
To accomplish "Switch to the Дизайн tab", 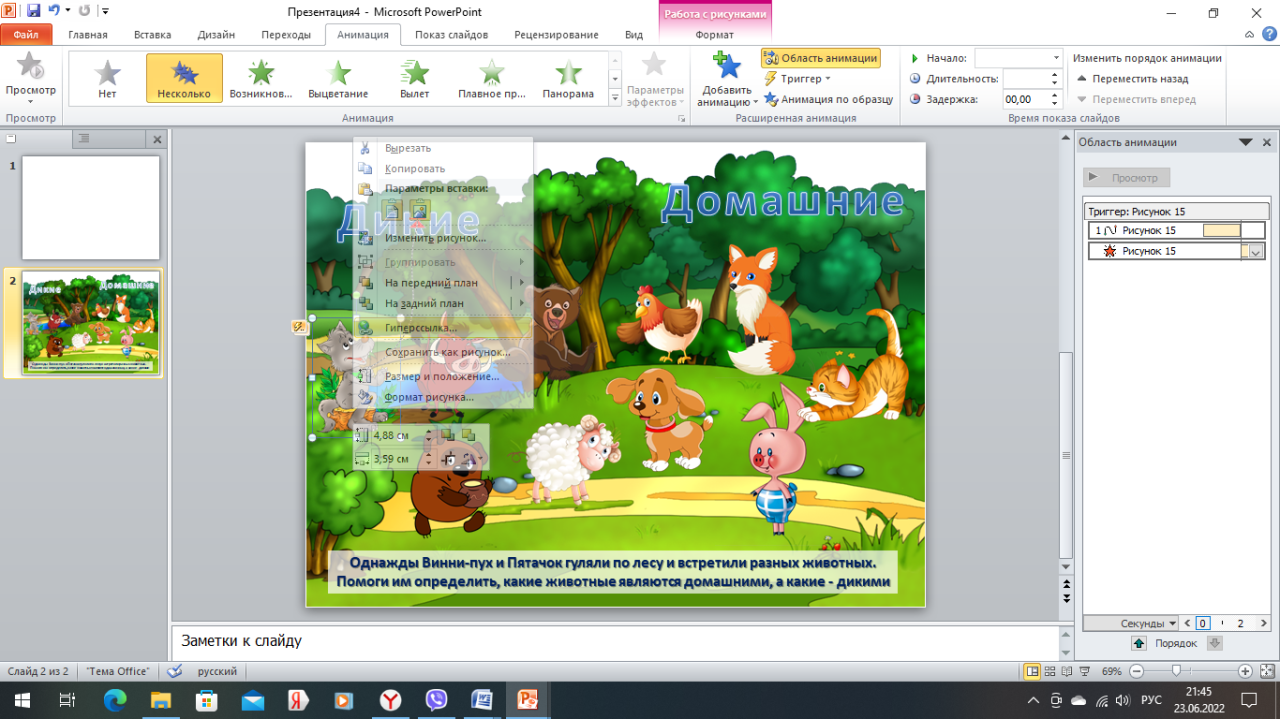I will point(216,34).
